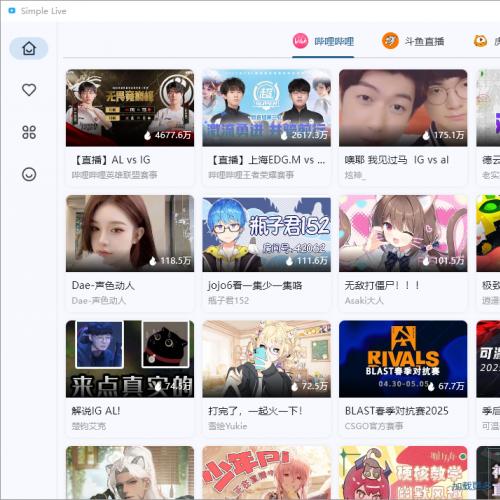Click the 111.6万 viewer count badge

(307, 260)
